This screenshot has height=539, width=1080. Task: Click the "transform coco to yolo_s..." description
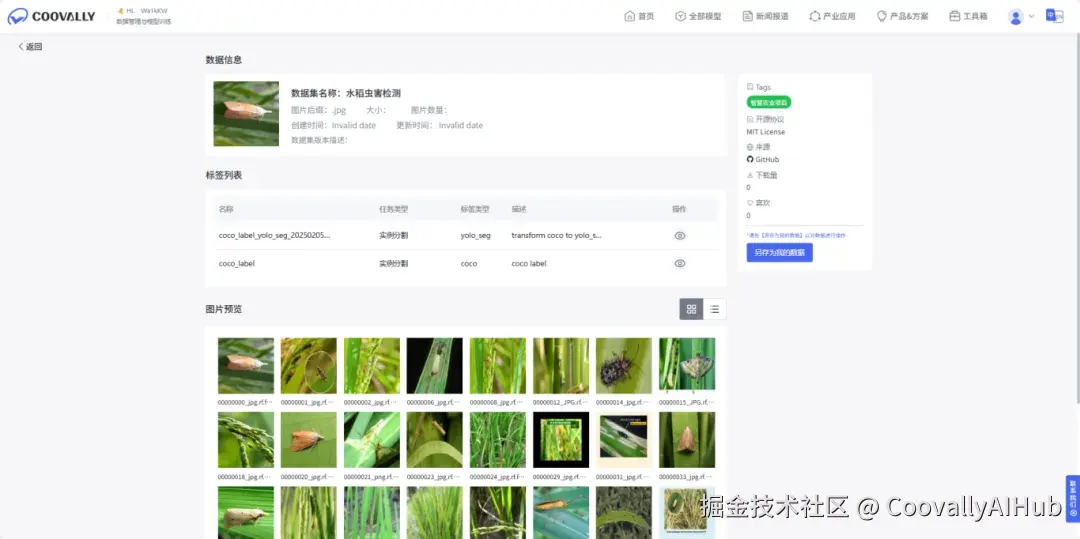(x=557, y=235)
